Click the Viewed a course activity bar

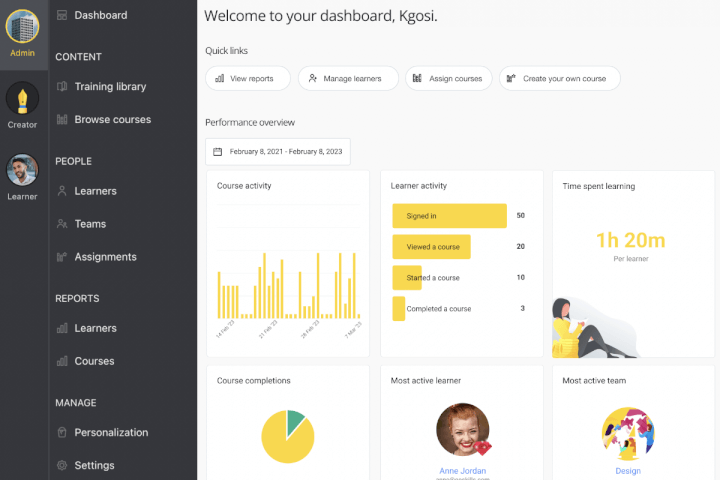pos(432,247)
